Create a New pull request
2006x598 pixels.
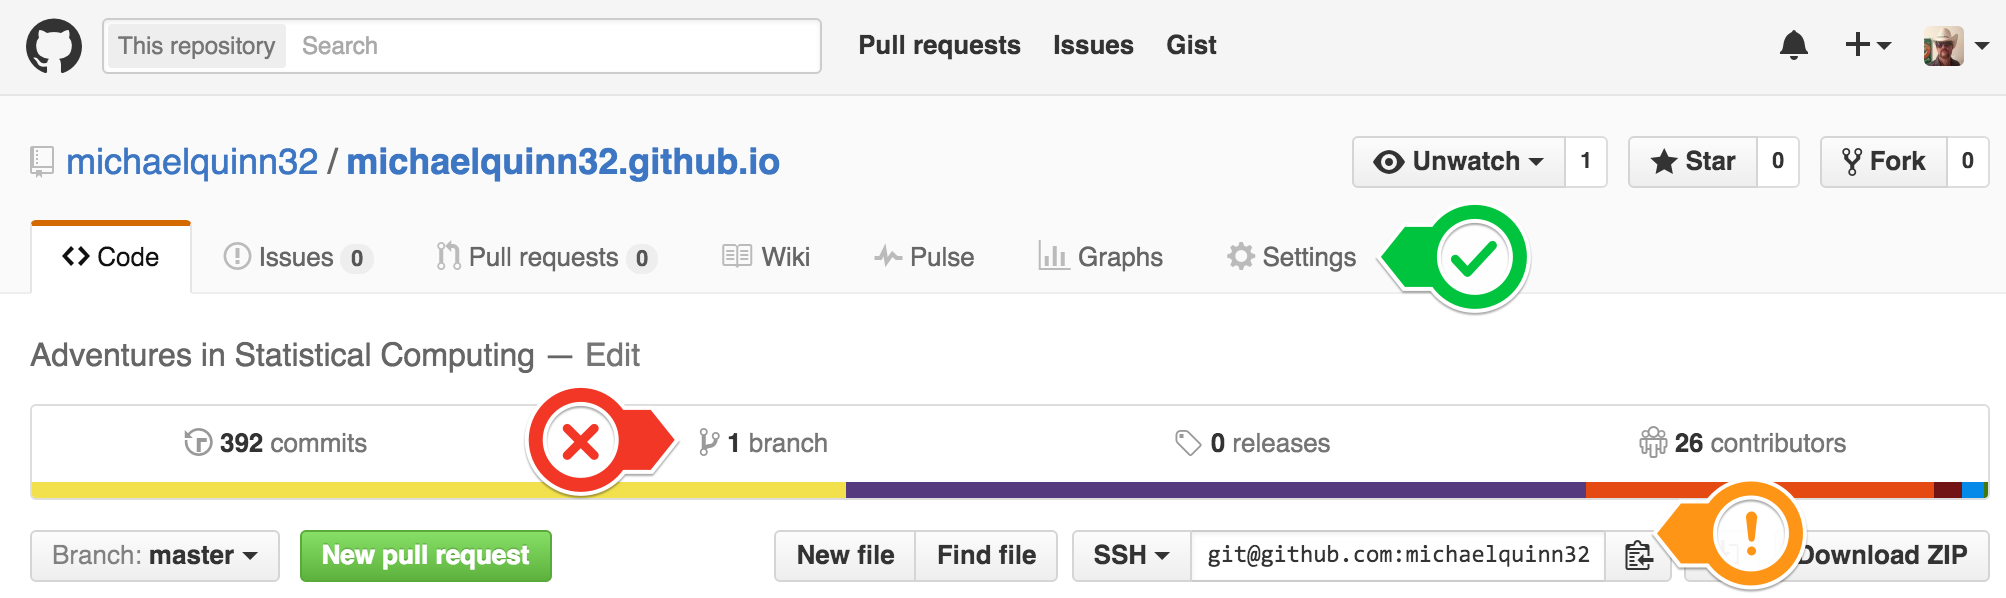426,556
